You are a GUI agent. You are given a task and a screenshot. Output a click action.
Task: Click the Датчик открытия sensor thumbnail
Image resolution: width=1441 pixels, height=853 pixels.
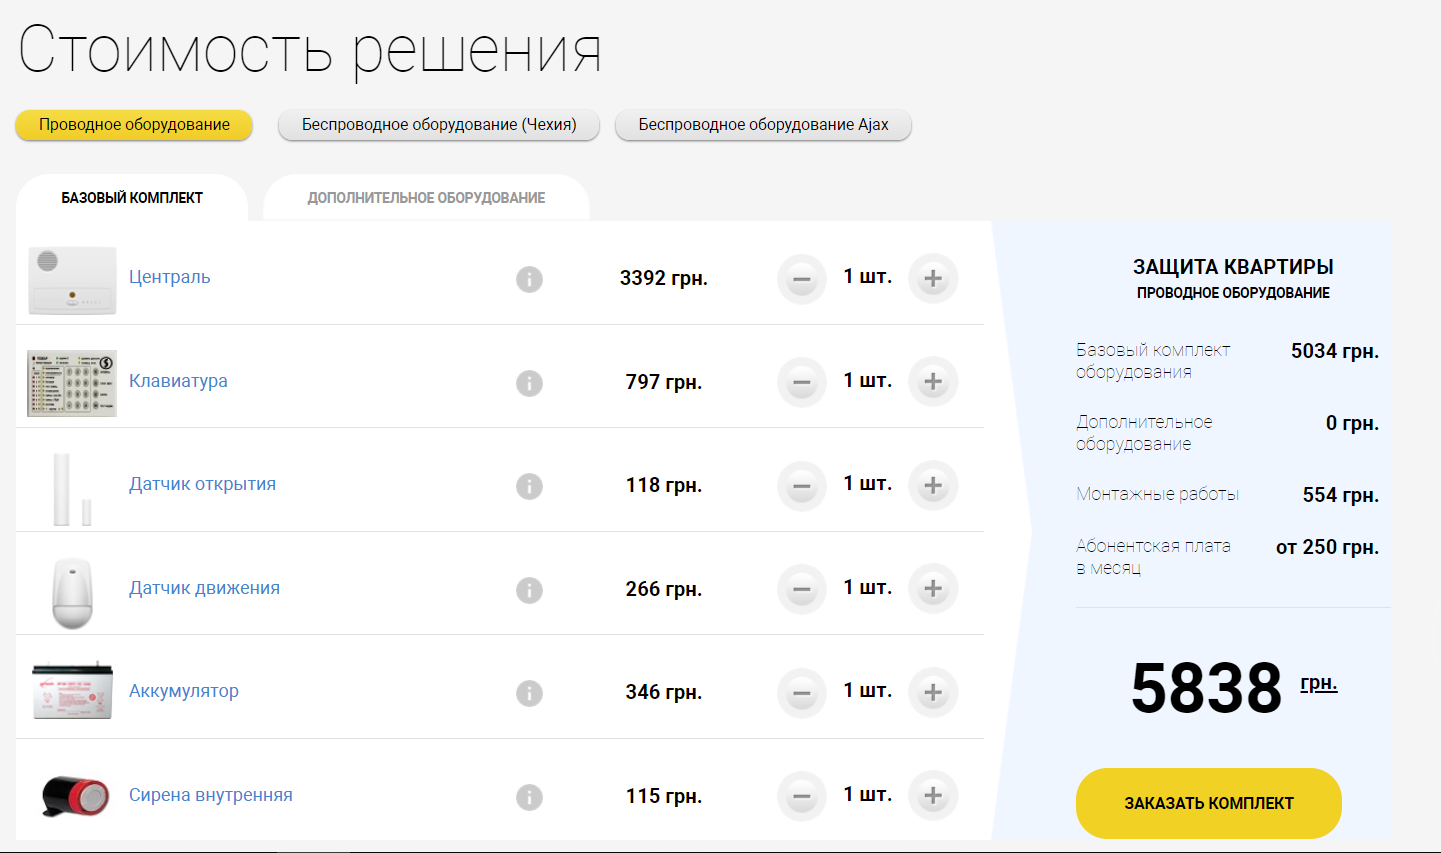(72, 489)
